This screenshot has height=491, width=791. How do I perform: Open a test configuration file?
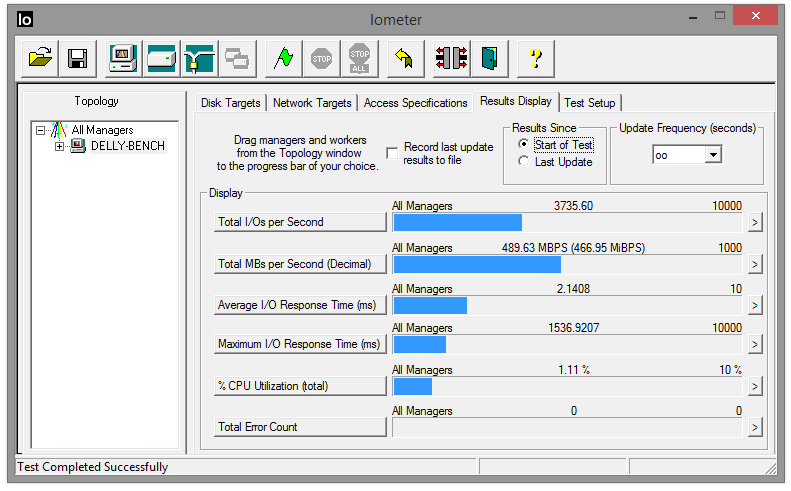coord(40,59)
